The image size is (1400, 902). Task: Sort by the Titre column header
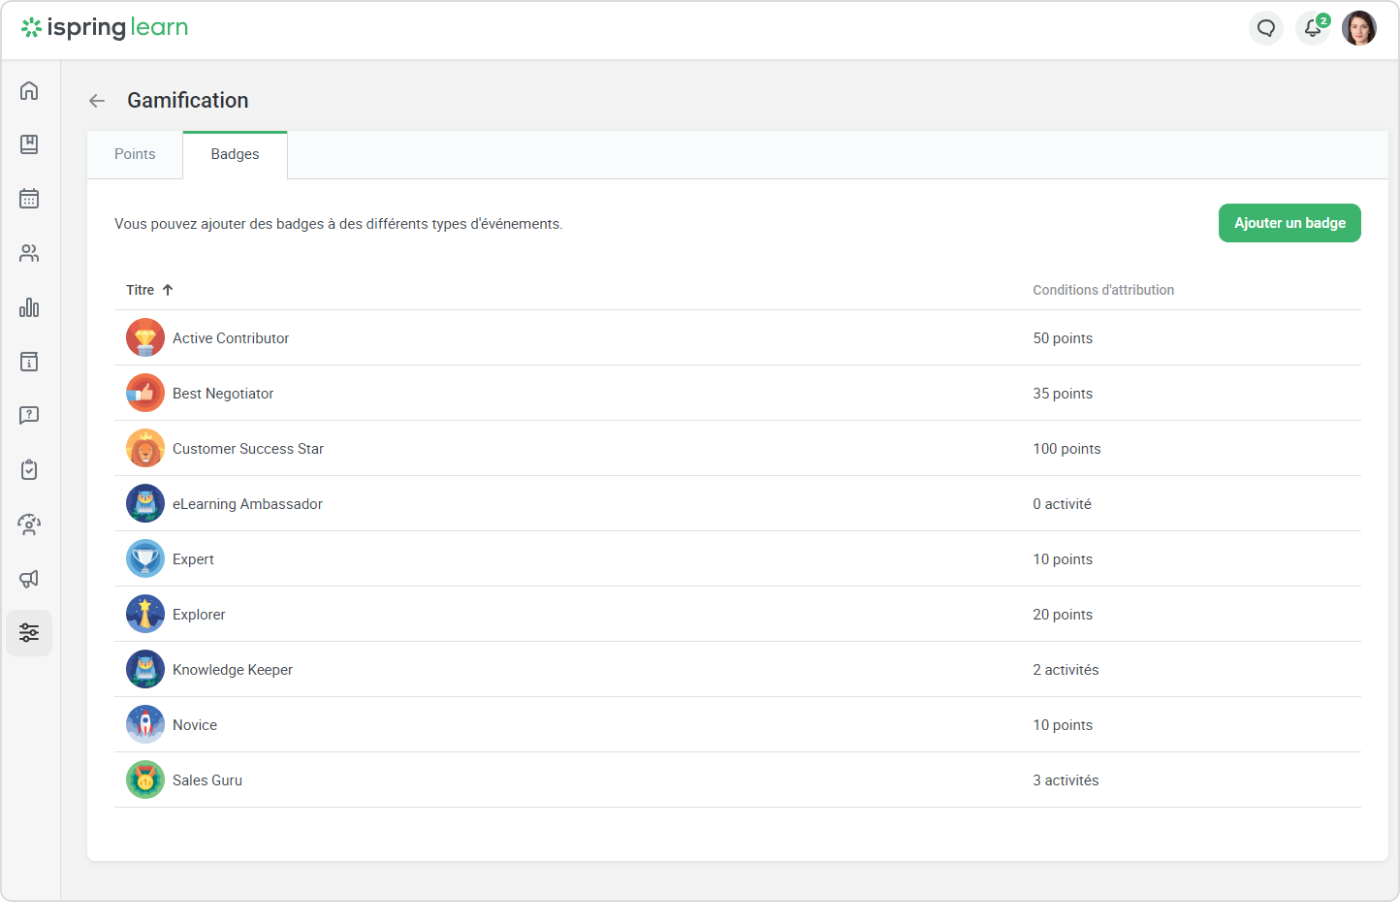[x=149, y=290]
